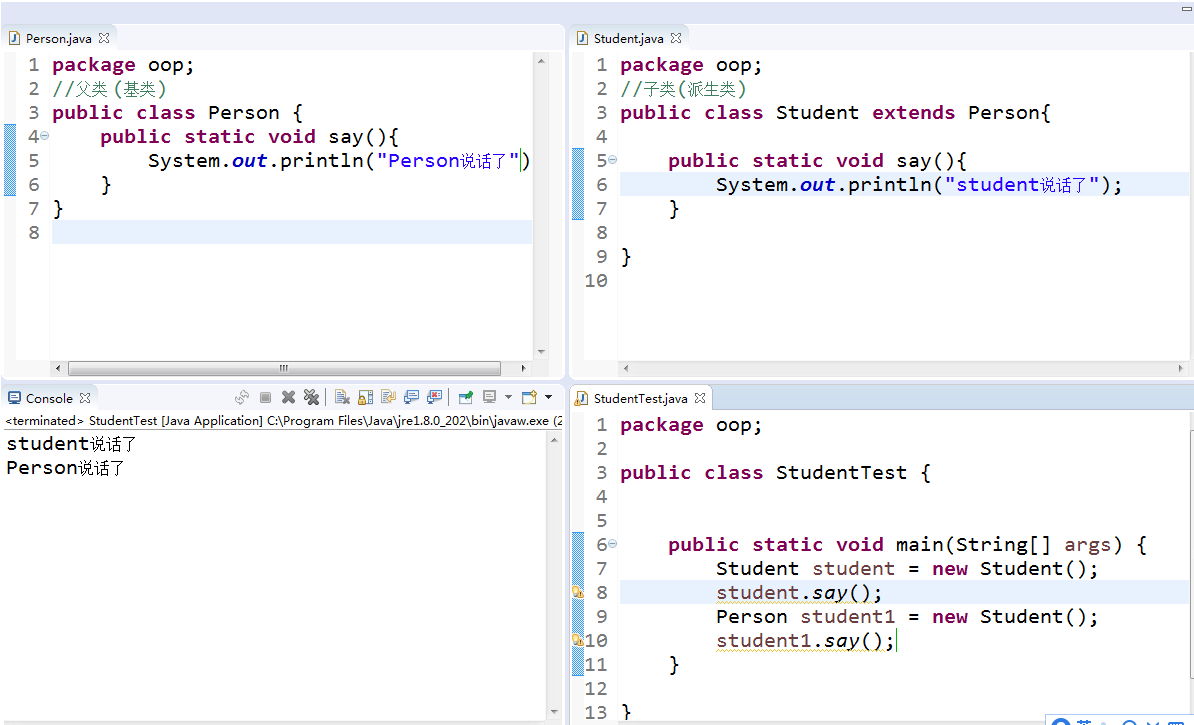Click the StudentTest.java file icon
Image resolution: width=1194 pixels, height=725 pixels.
[582, 398]
